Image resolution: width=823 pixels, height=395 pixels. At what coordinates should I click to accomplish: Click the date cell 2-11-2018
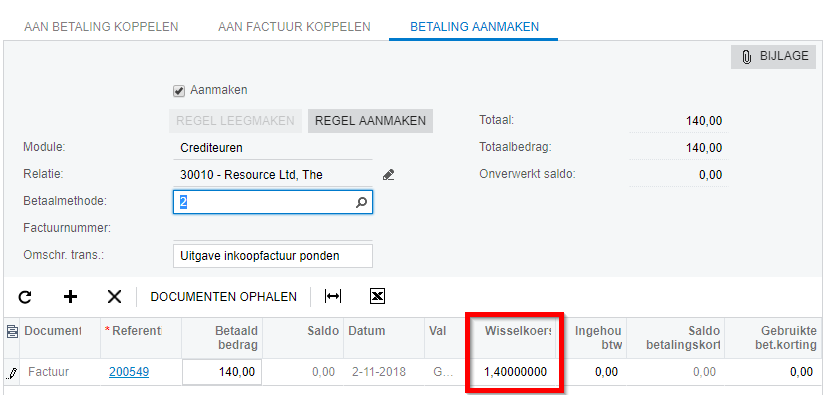[x=384, y=372]
